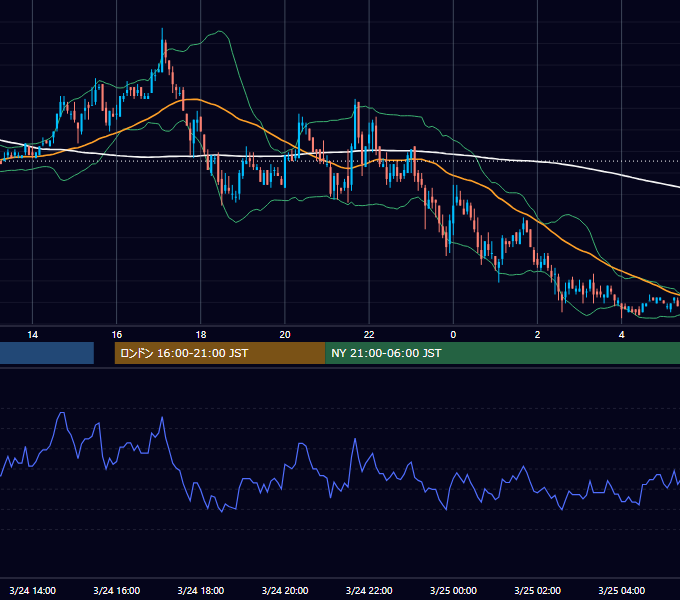Click the '3/24 18:00' oscillator axis label
The width and height of the screenshot is (680, 600).
click(201, 590)
